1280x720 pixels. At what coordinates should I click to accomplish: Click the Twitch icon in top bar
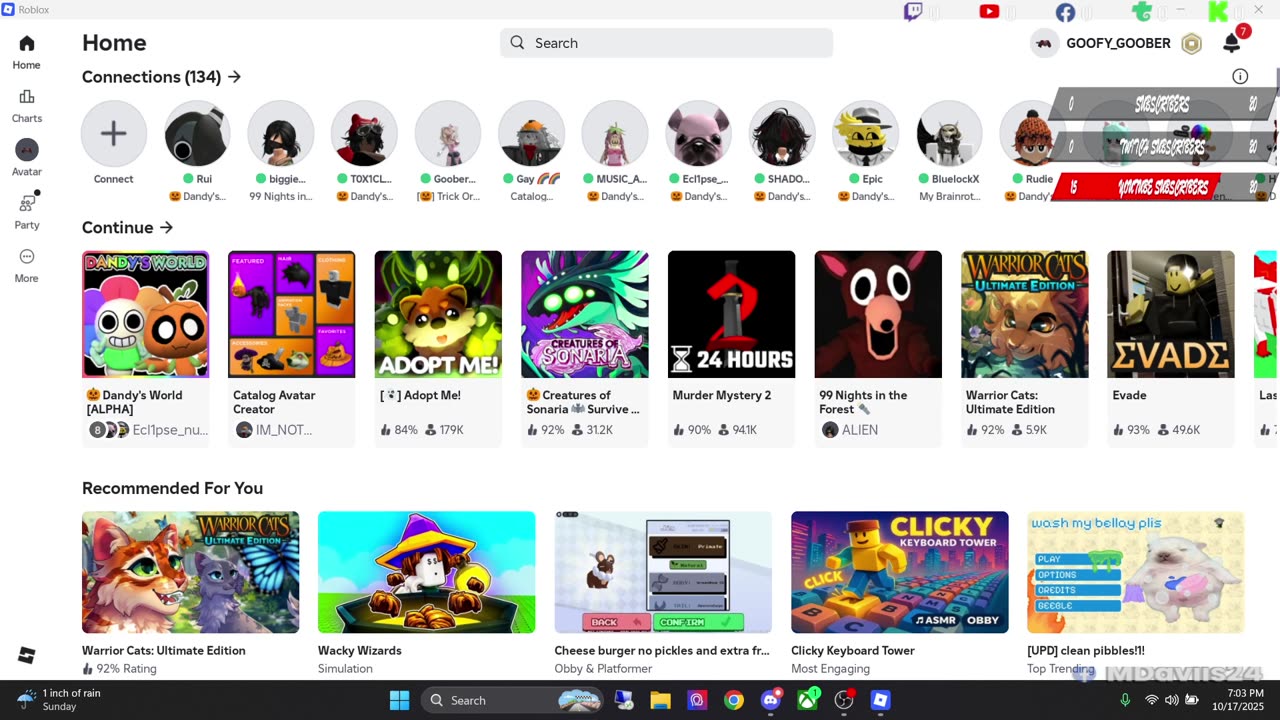pyautogui.click(x=913, y=12)
